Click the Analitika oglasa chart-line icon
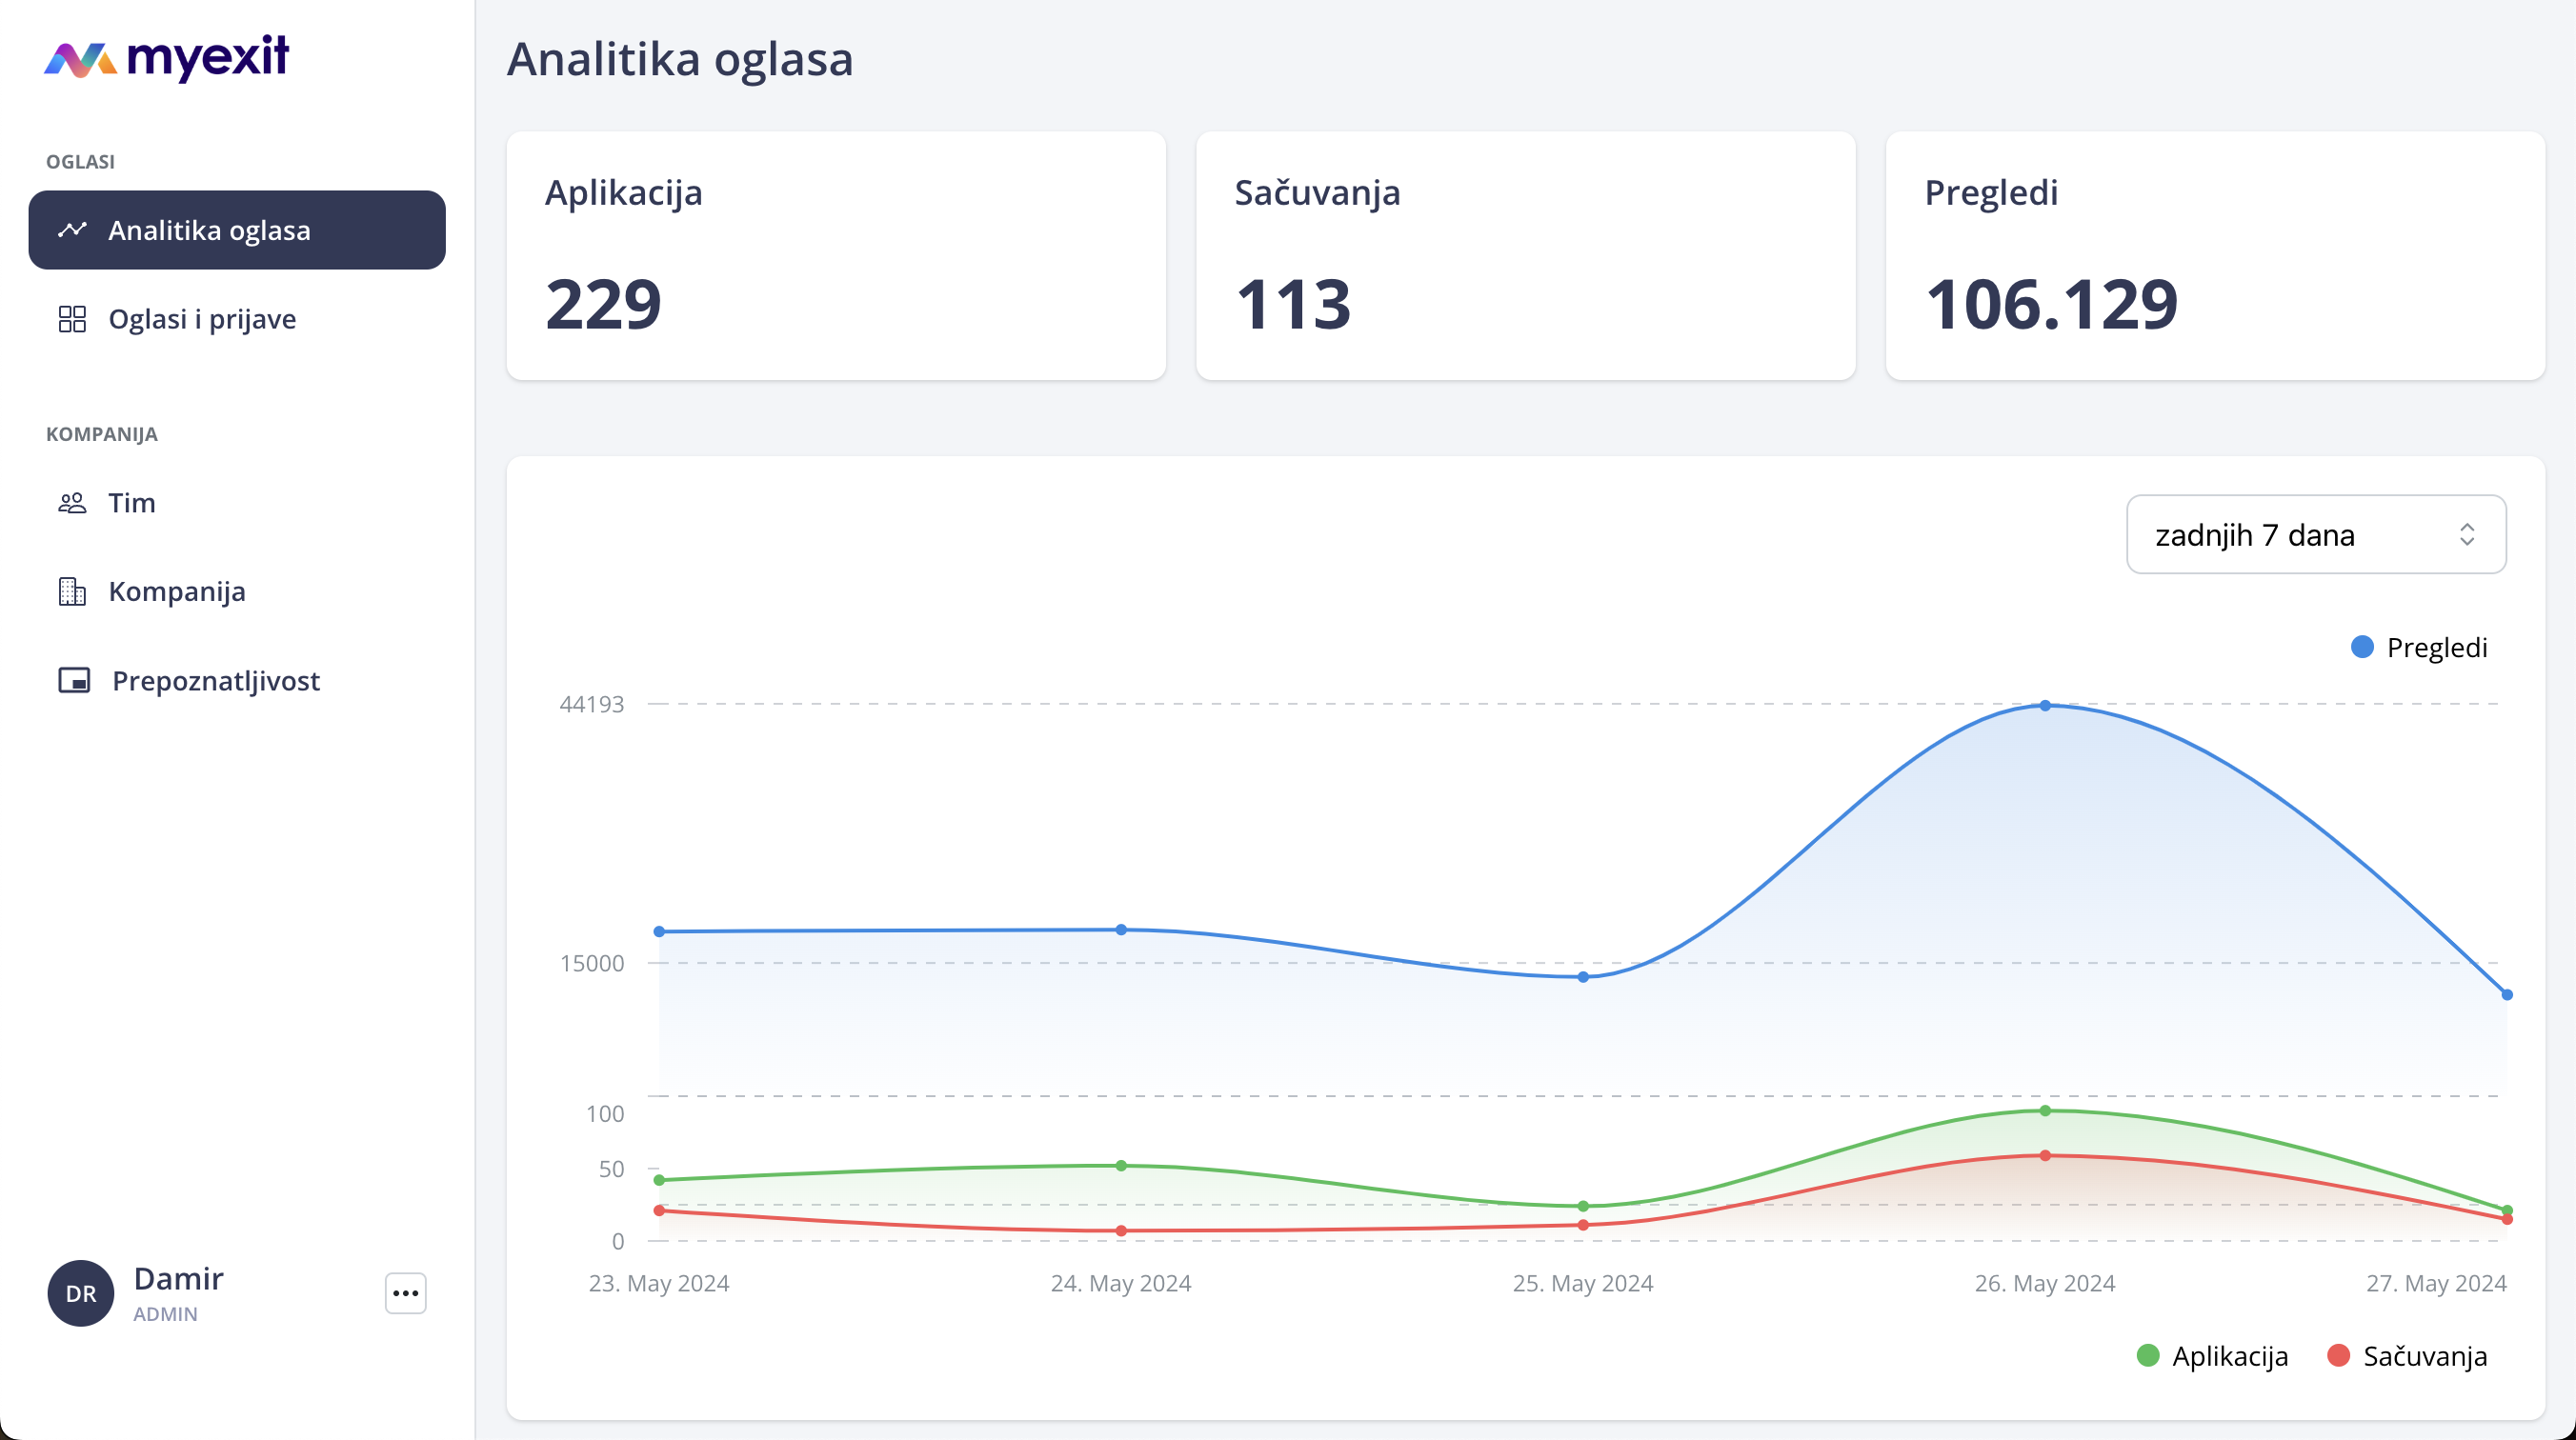The width and height of the screenshot is (2576, 1440). coord(72,230)
